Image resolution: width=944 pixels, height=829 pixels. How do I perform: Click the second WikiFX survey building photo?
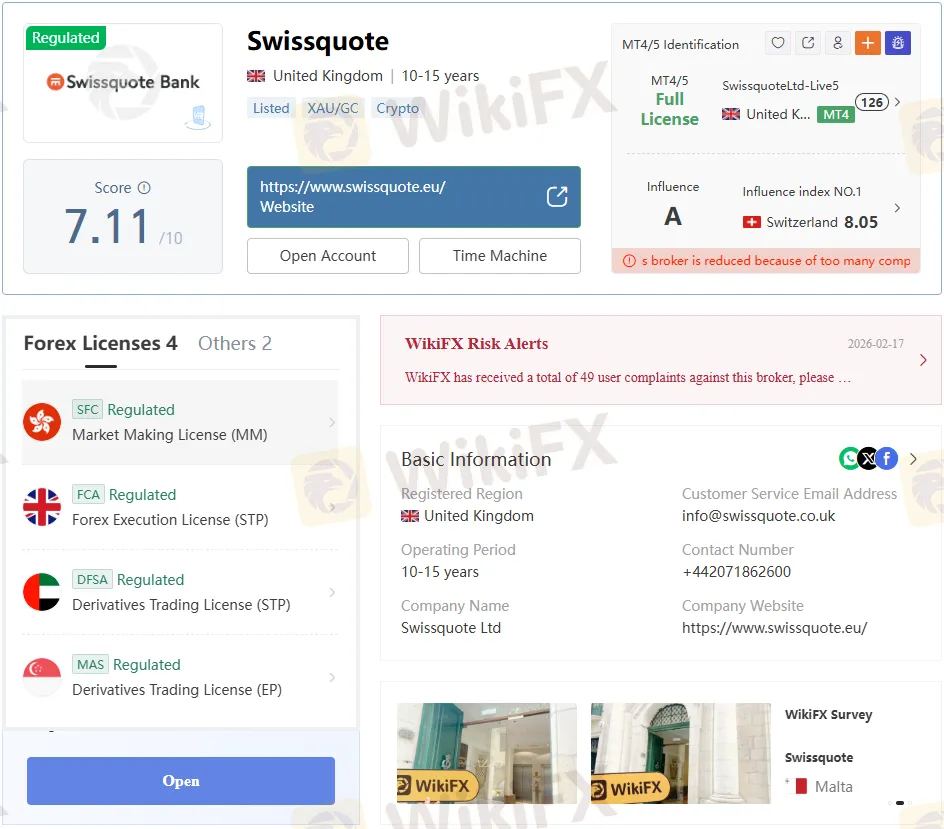pos(680,753)
